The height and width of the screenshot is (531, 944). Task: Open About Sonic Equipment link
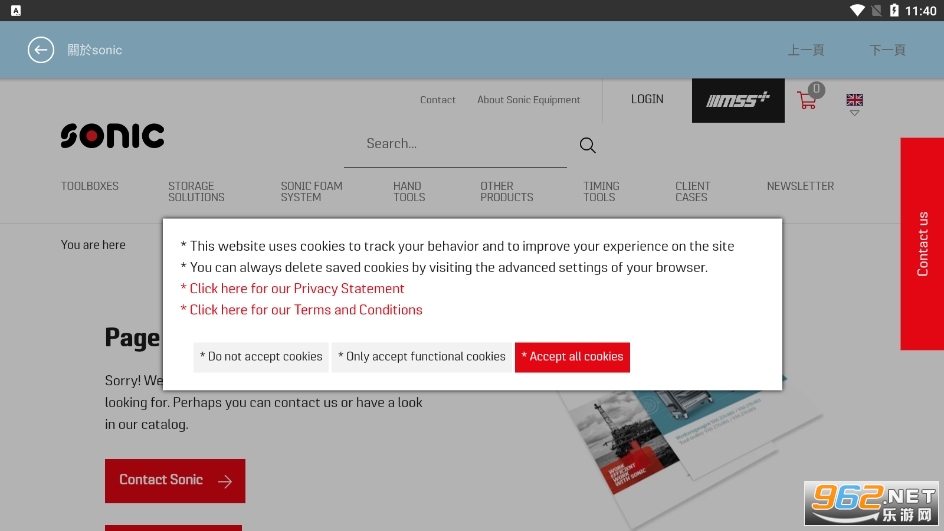529,100
